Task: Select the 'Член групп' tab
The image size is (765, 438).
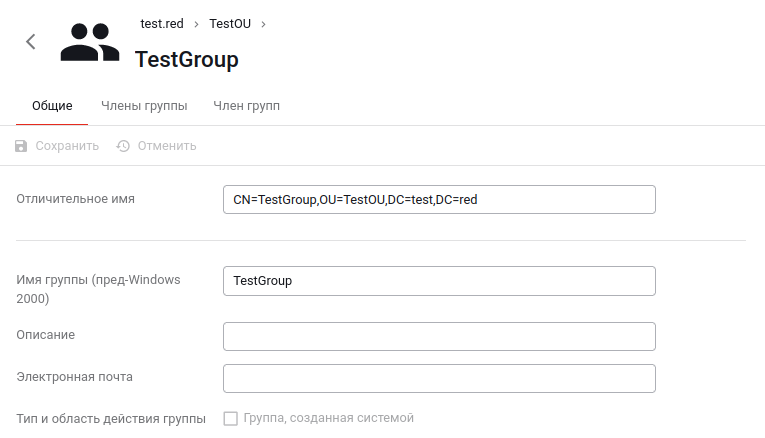Action: pos(246,105)
